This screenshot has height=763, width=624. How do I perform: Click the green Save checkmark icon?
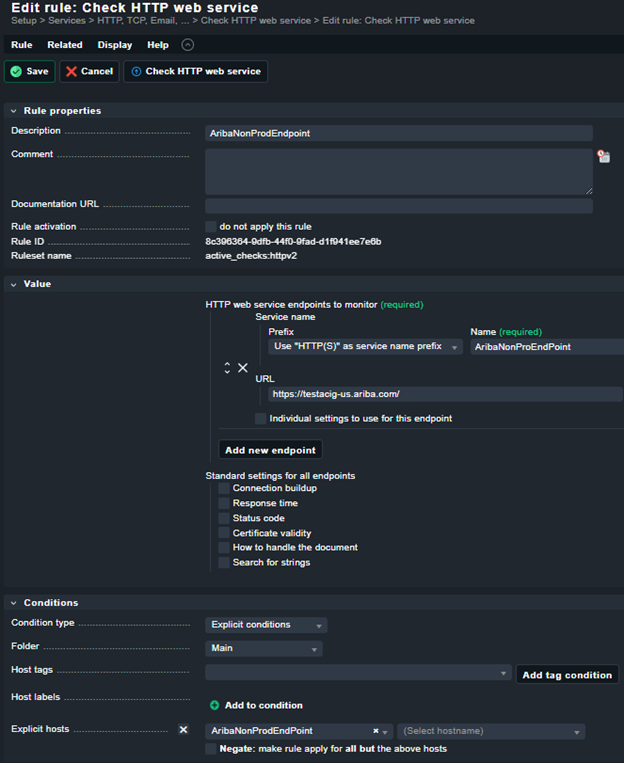pyautogui.click(x=16, y=72)
